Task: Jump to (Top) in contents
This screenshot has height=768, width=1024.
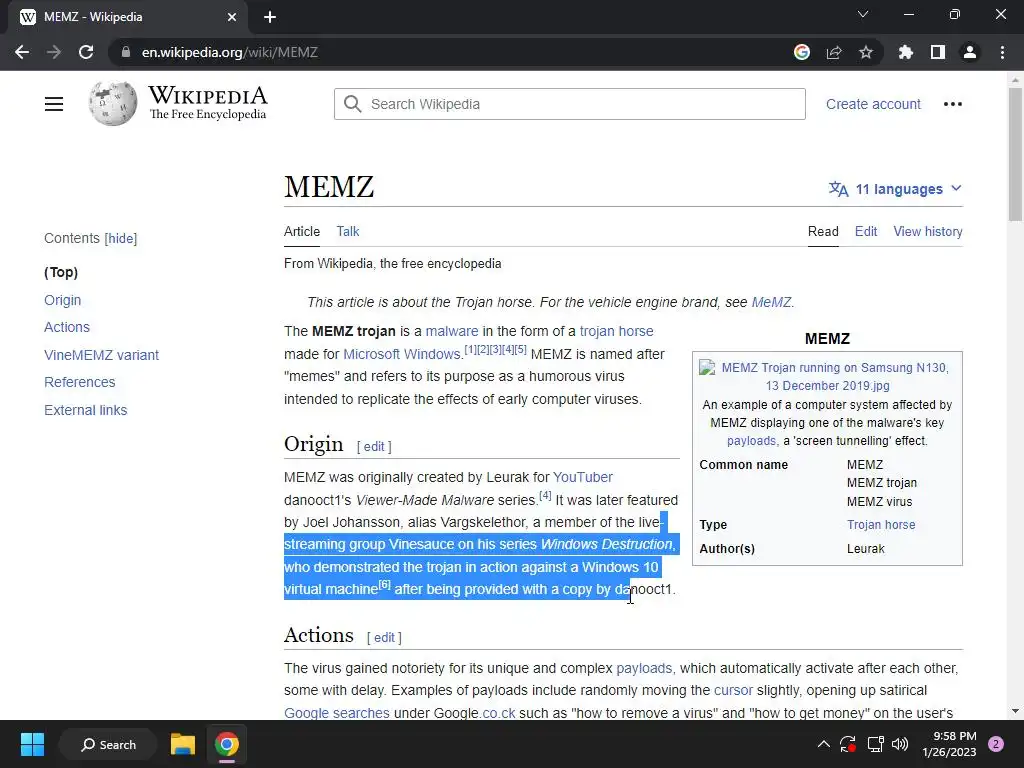Action: point(61,272)
